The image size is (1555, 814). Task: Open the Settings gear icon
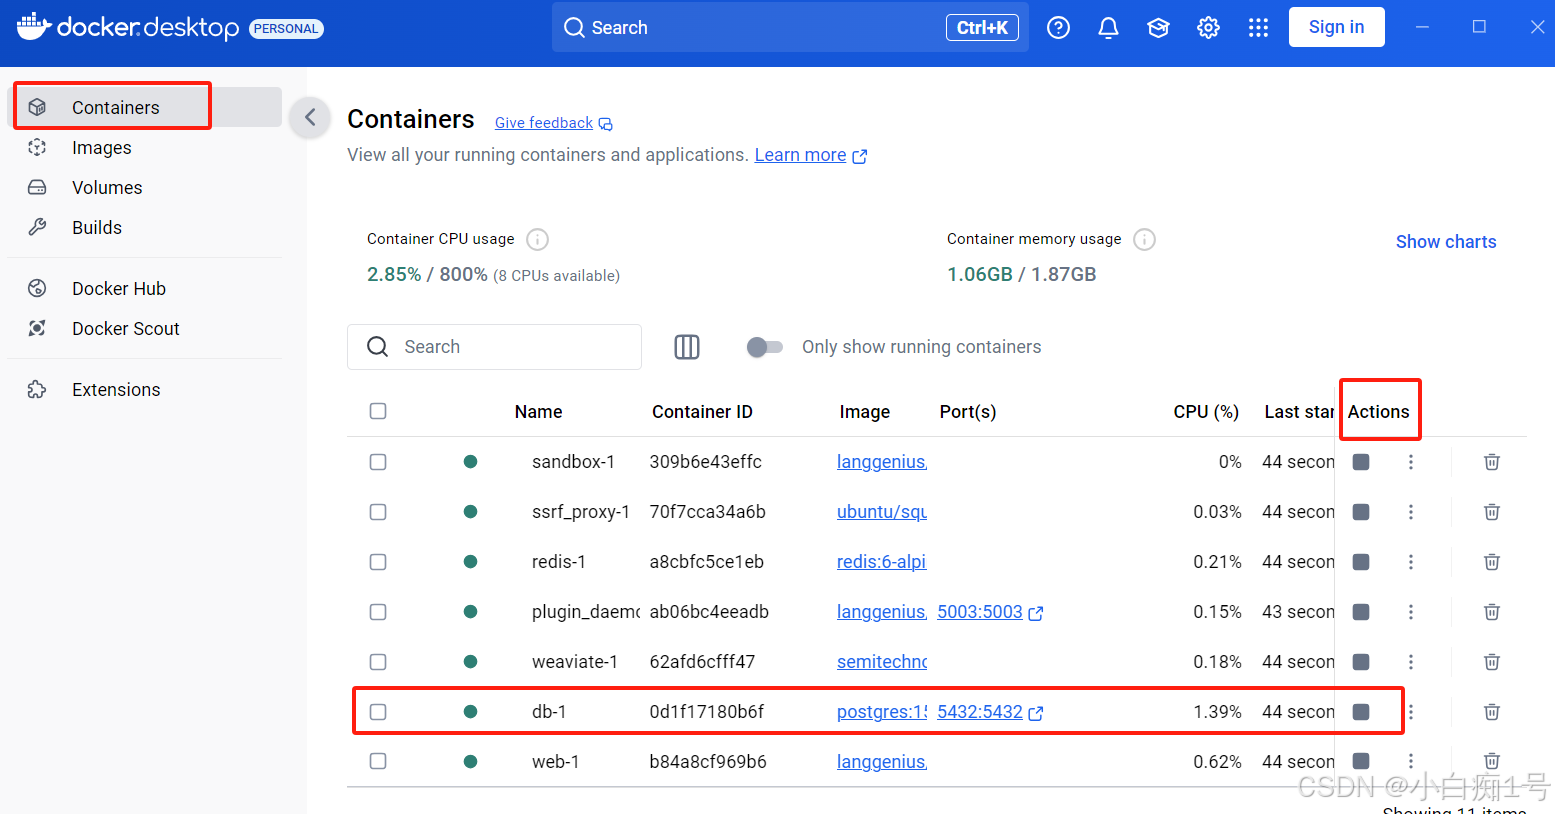(1208, 28)
